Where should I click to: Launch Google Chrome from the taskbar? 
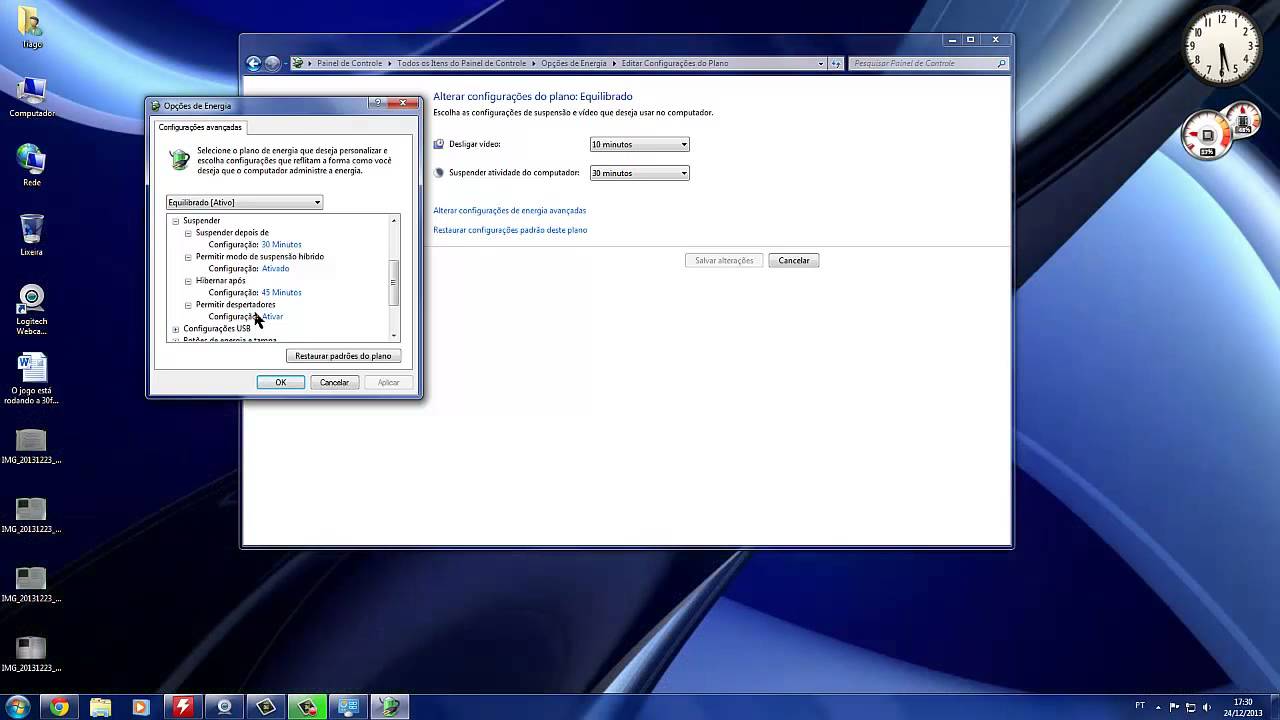[60, 707]
